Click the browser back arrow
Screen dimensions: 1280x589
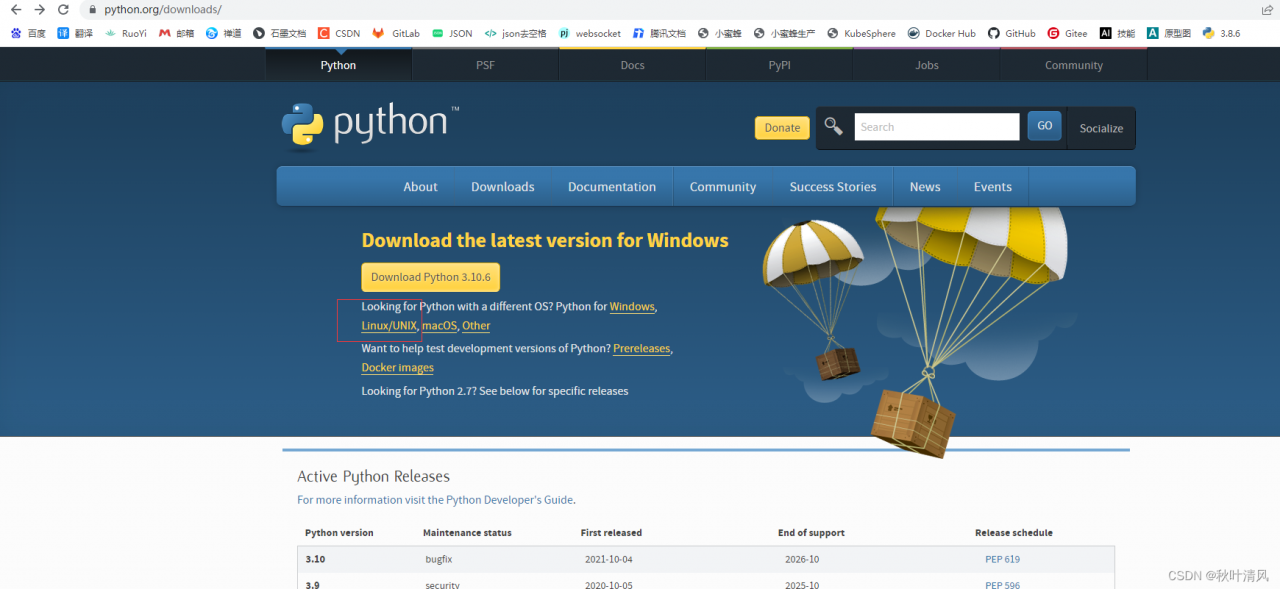click(15, 9)
